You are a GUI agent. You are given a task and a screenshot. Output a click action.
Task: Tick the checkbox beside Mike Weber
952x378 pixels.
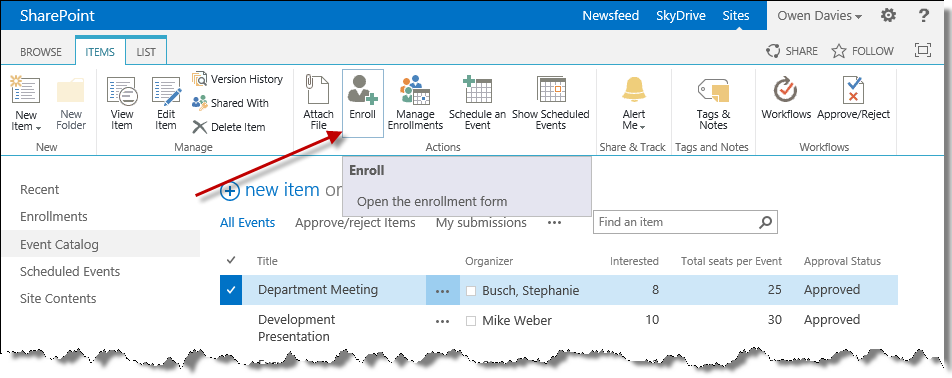point(471,322)
